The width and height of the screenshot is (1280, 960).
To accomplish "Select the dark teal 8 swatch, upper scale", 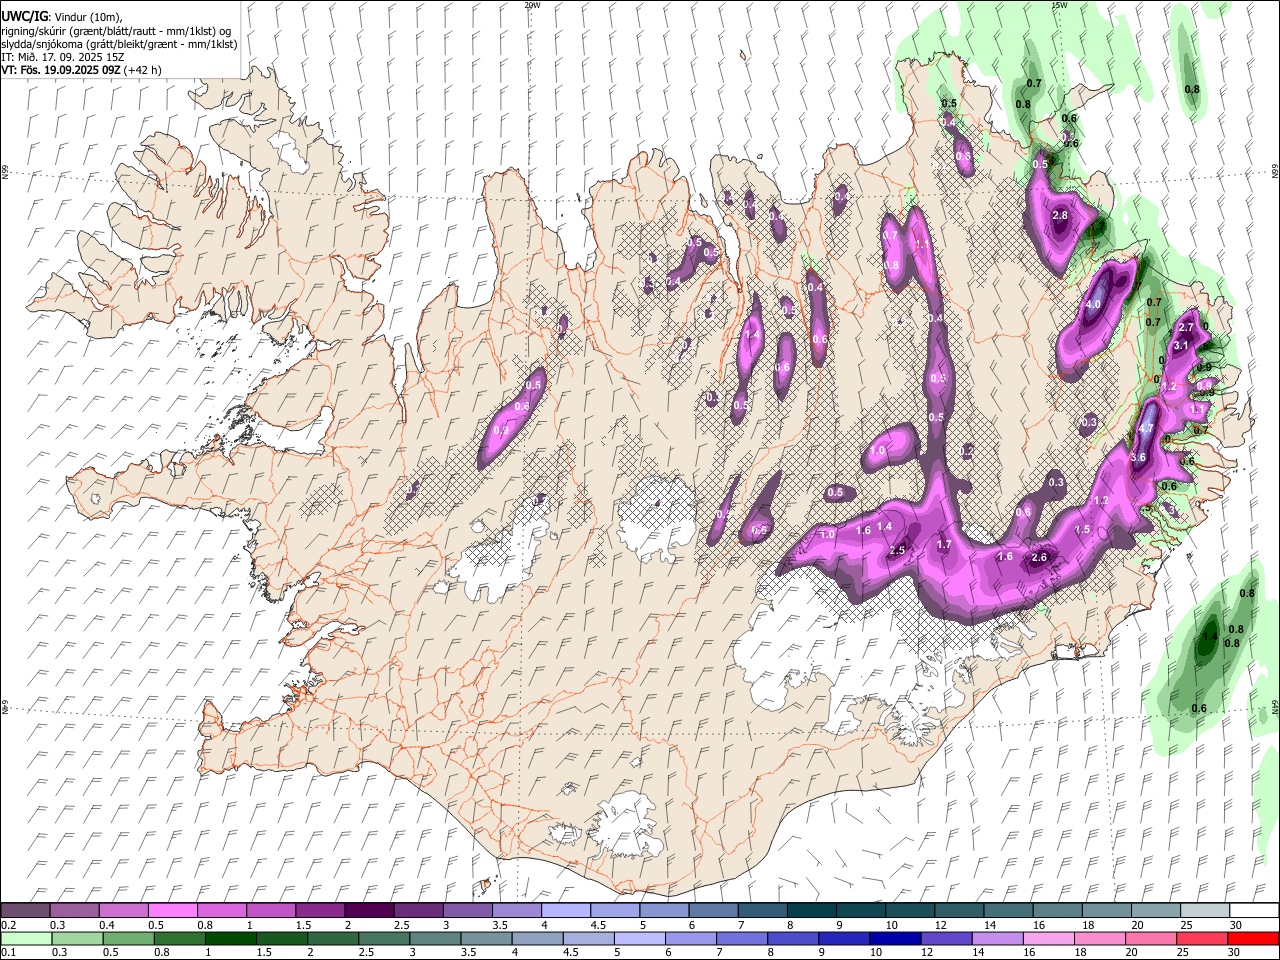I will [812, 910].
